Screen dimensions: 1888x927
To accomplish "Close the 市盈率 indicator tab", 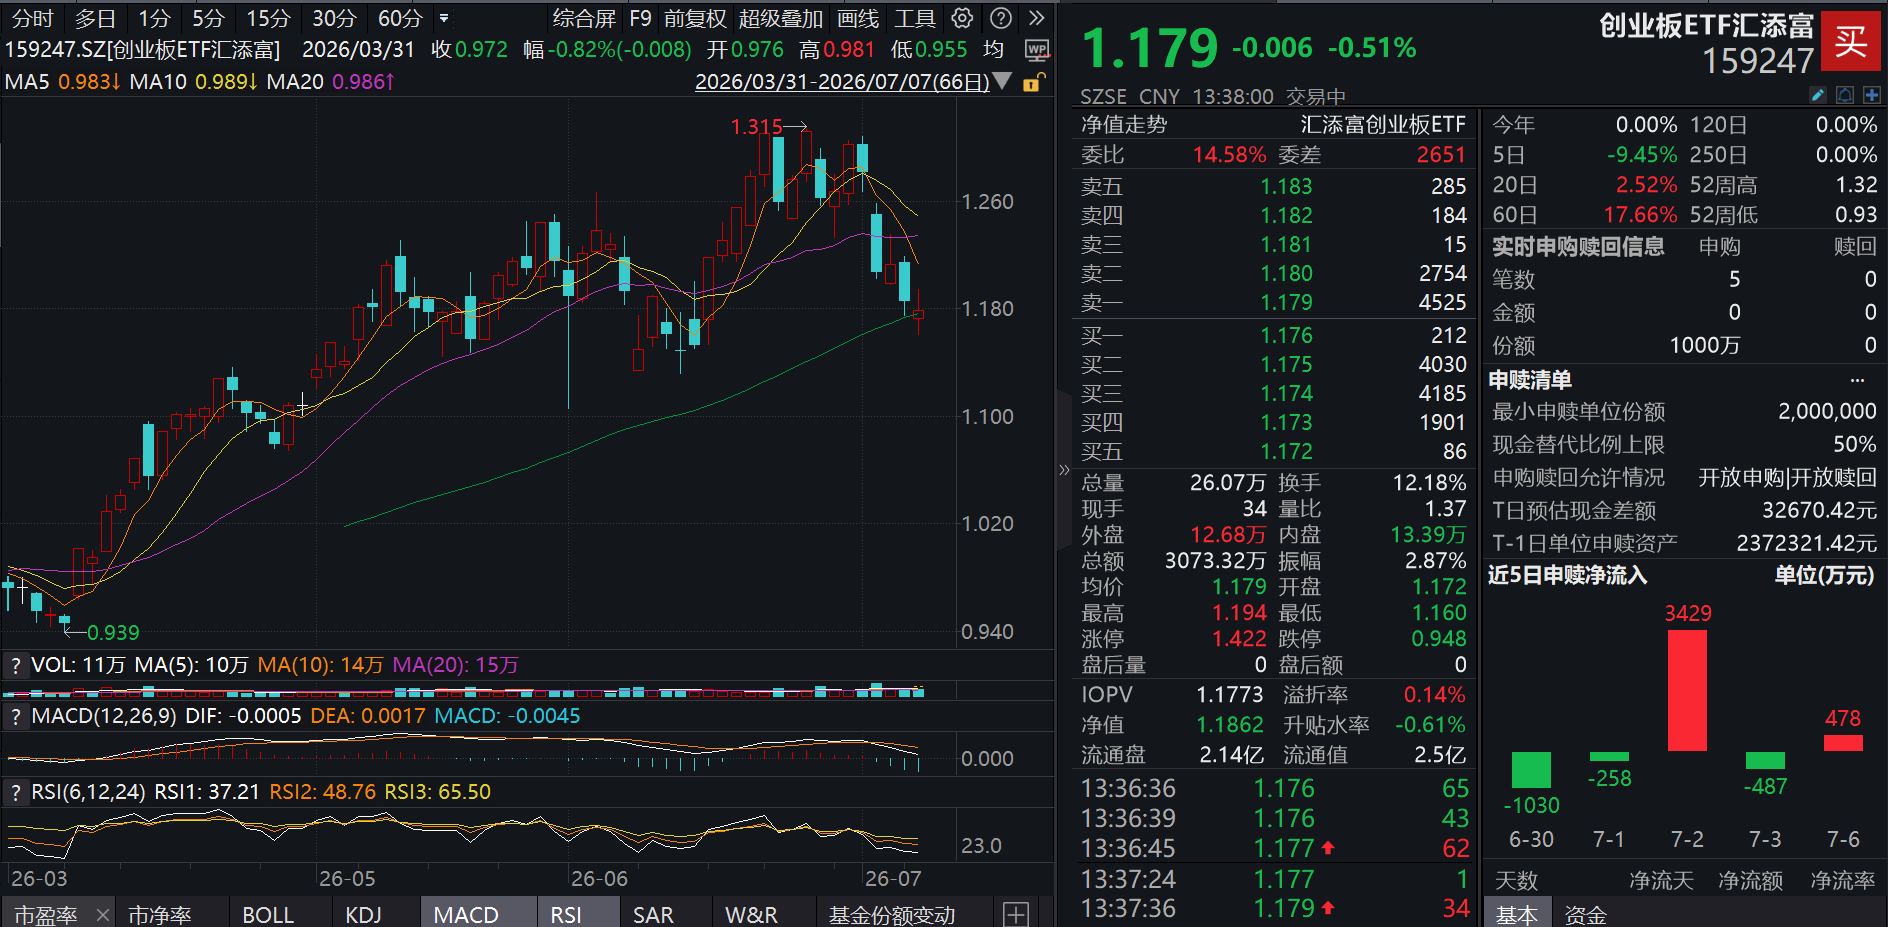I will point(102,915).
